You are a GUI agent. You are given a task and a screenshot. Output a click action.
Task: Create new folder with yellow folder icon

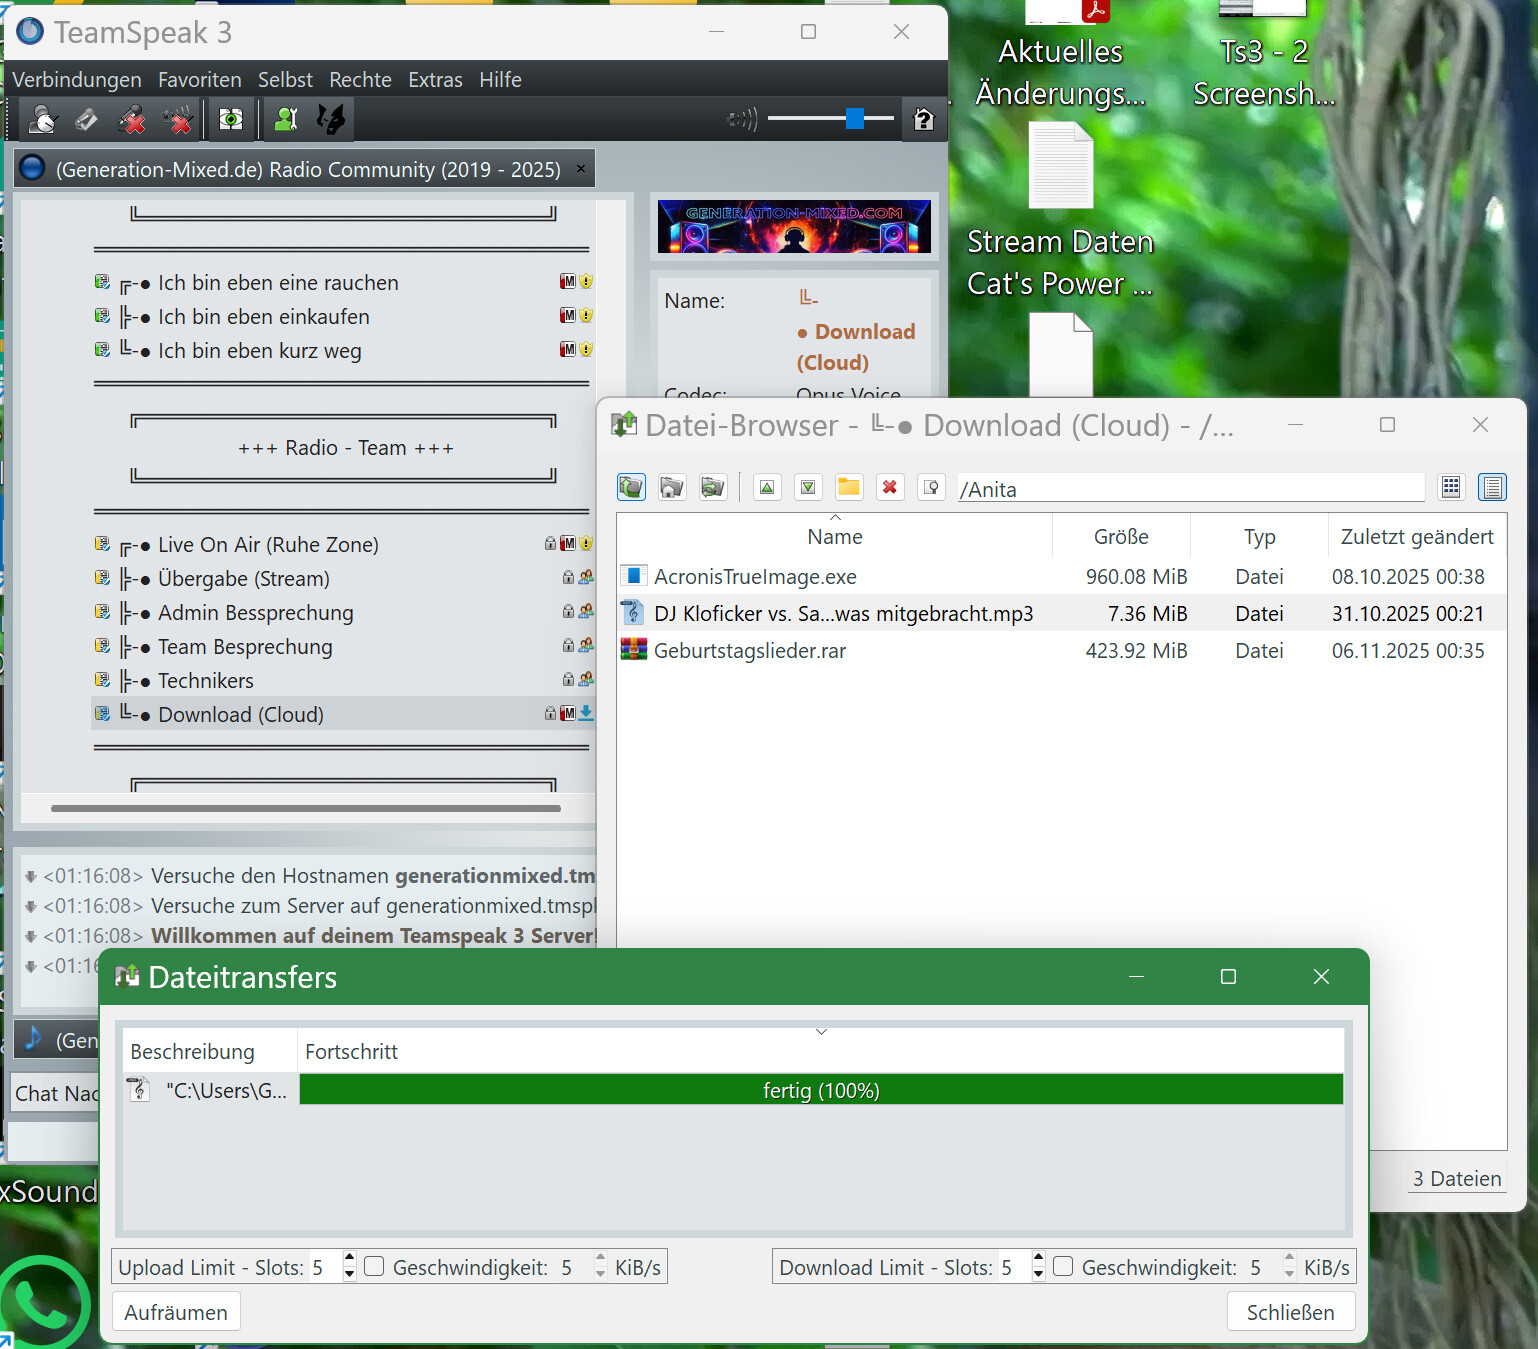coord(848,487)
